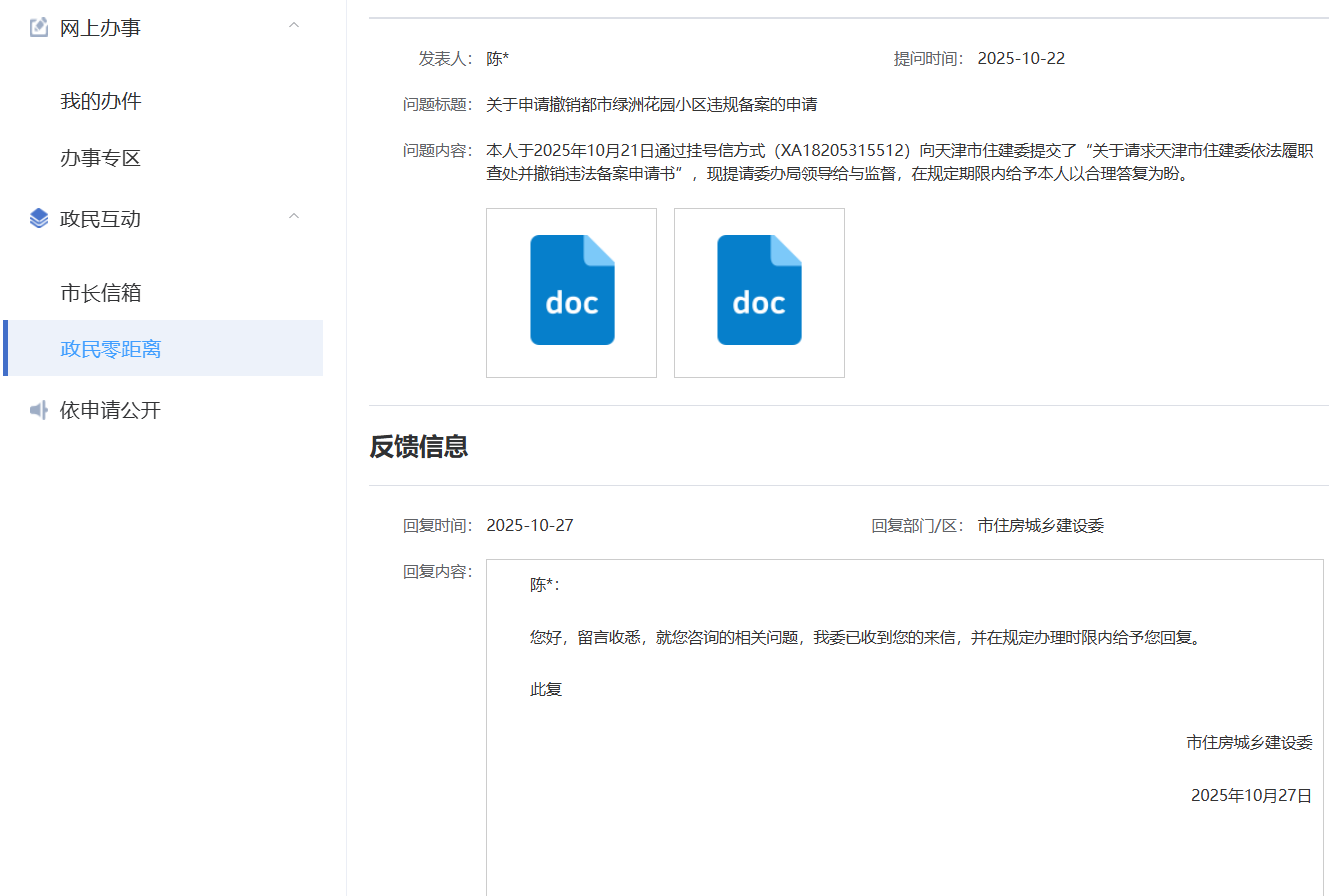Collapse the 网上办事 section chevron

click(294, 25)
